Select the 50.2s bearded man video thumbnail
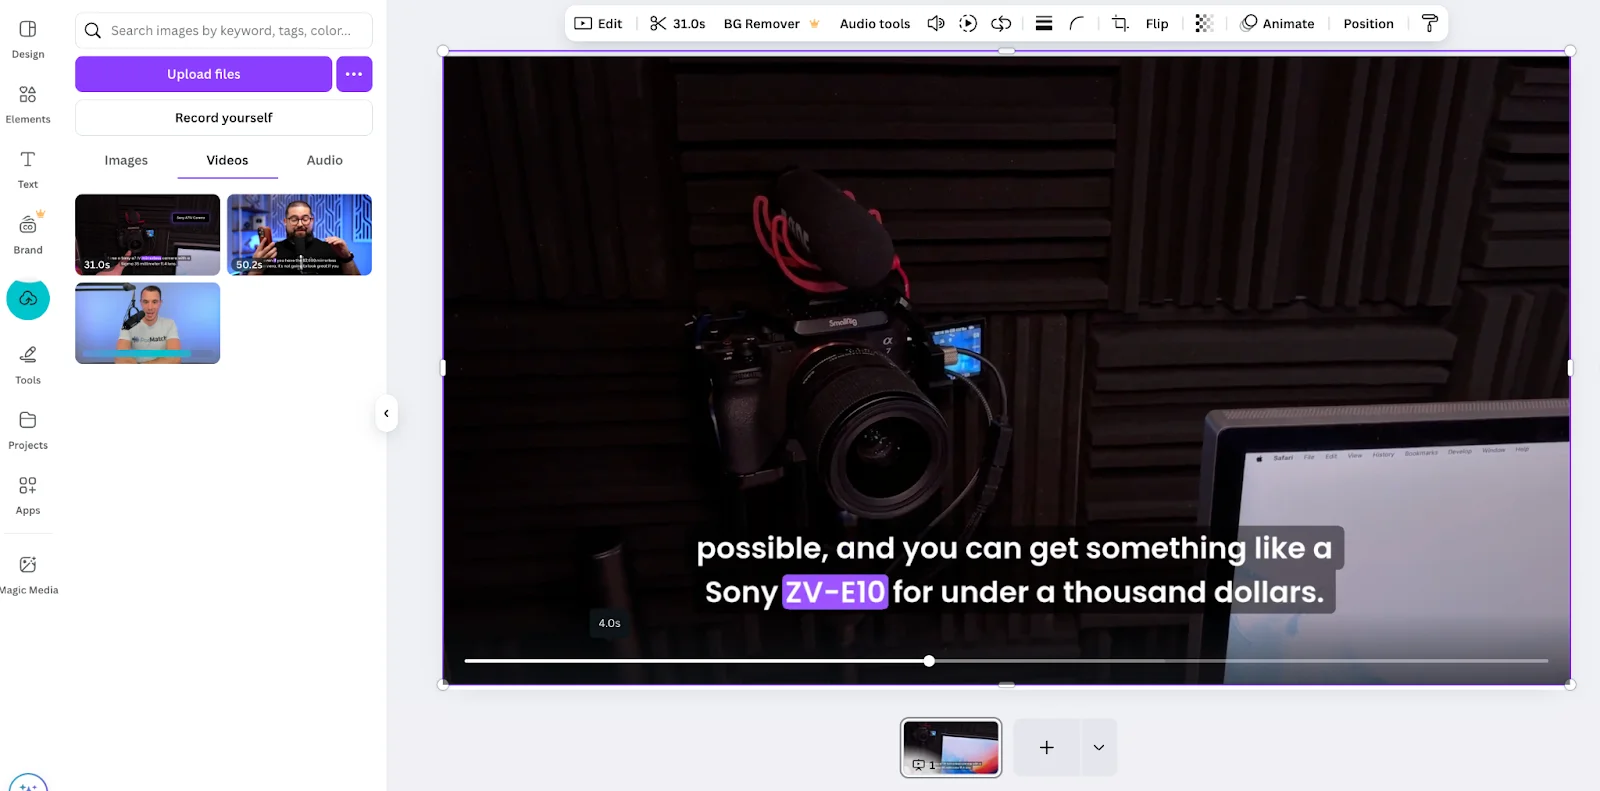1600x791 pixels. (x=299, y=235)
